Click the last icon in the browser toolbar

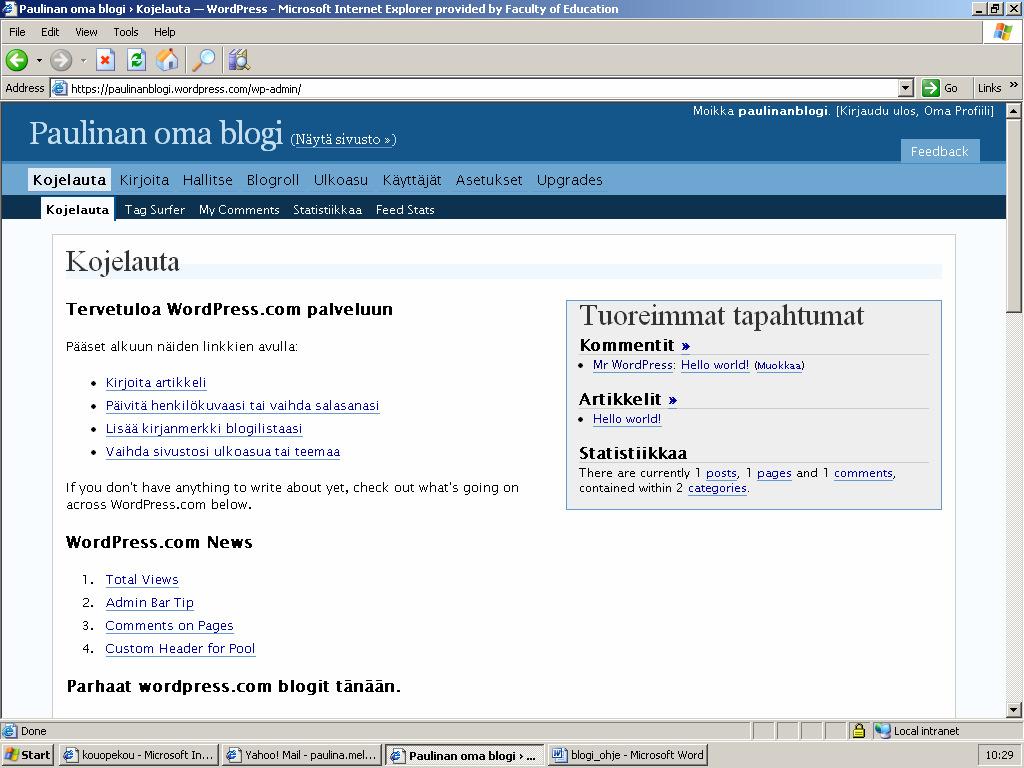(239, 60)
